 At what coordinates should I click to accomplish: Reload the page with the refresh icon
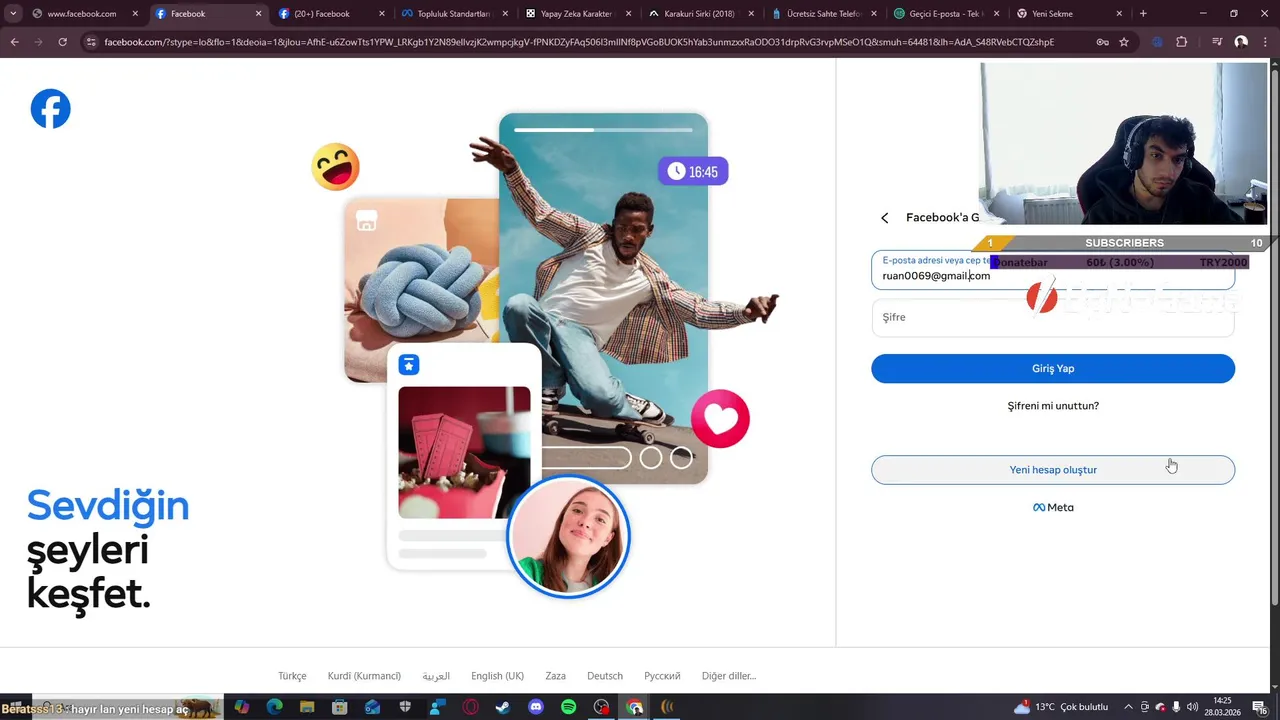[x=62, y=42]
